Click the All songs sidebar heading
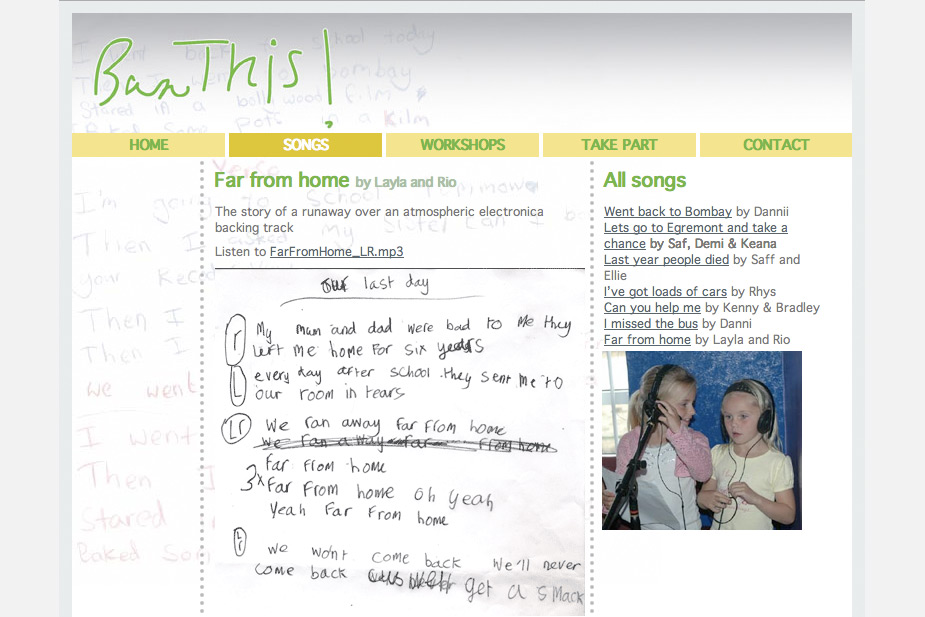 pos(645,181)
